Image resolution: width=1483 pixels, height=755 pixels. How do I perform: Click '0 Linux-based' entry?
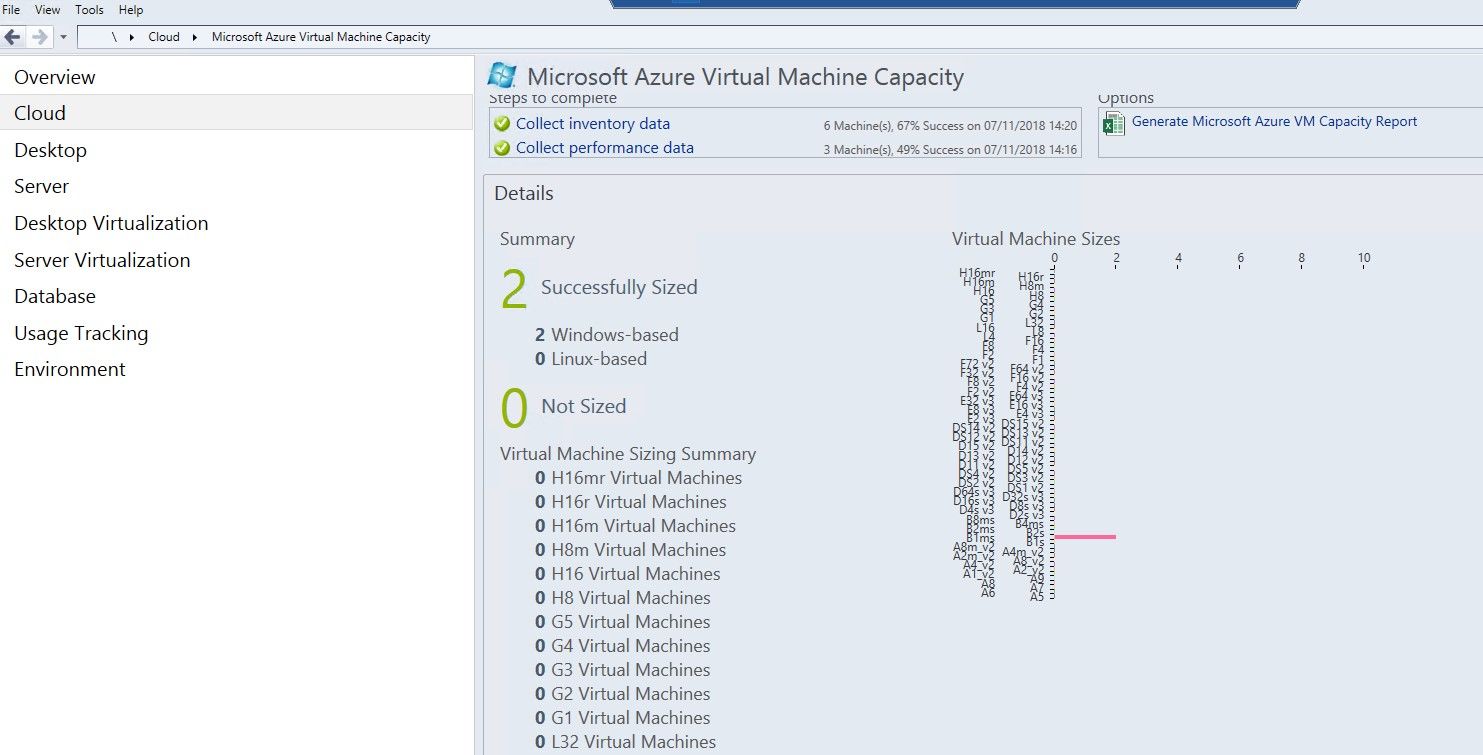click(x=591, y=359)
